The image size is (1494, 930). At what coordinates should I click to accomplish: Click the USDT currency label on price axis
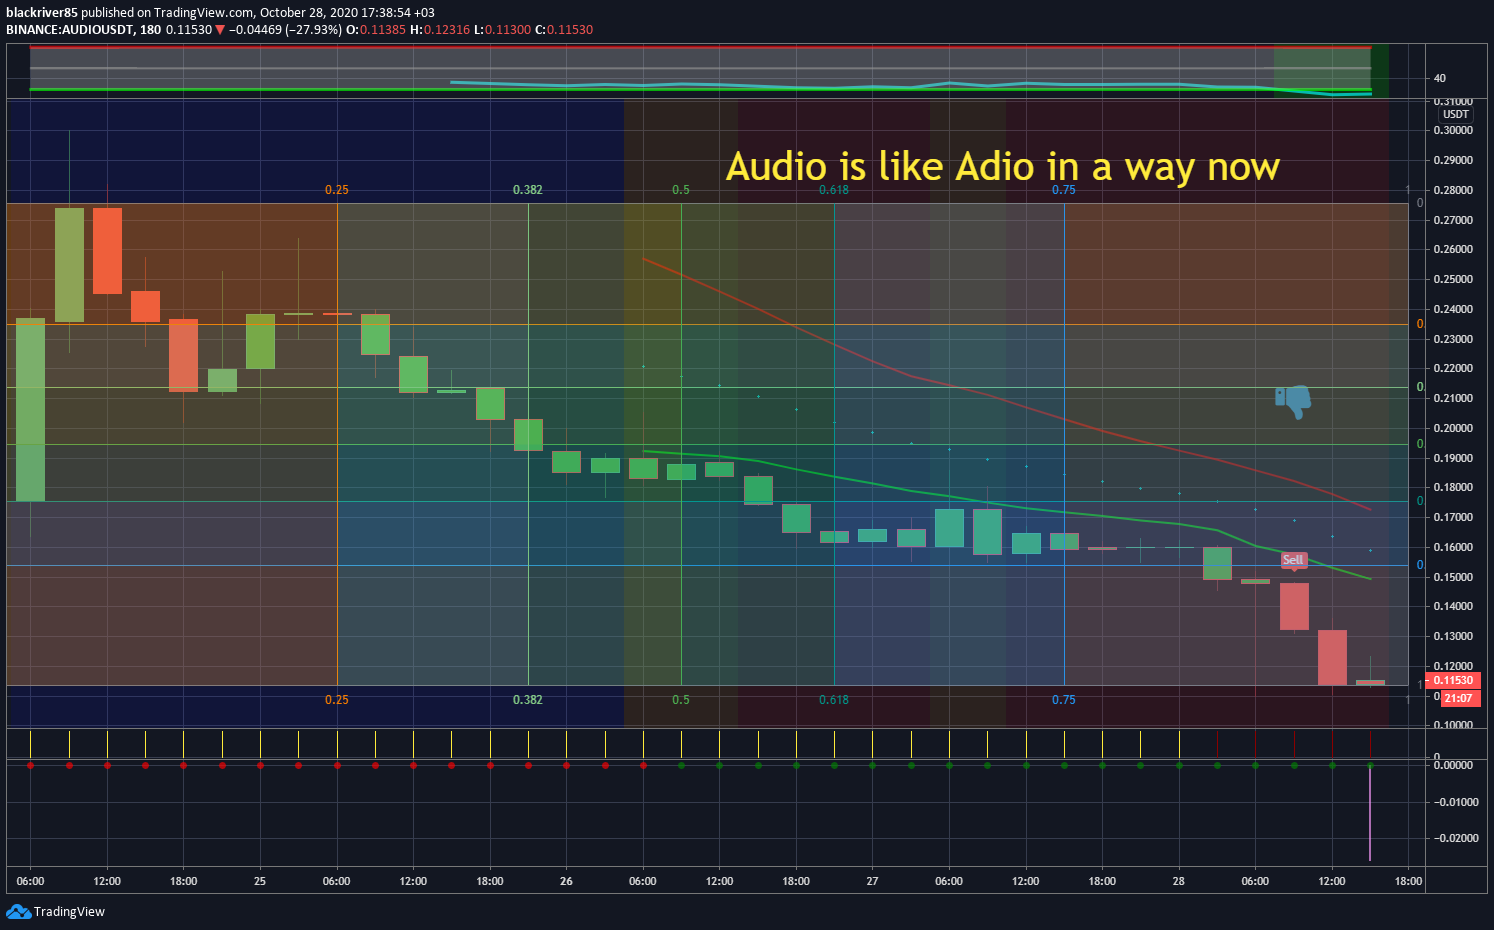1455,114
